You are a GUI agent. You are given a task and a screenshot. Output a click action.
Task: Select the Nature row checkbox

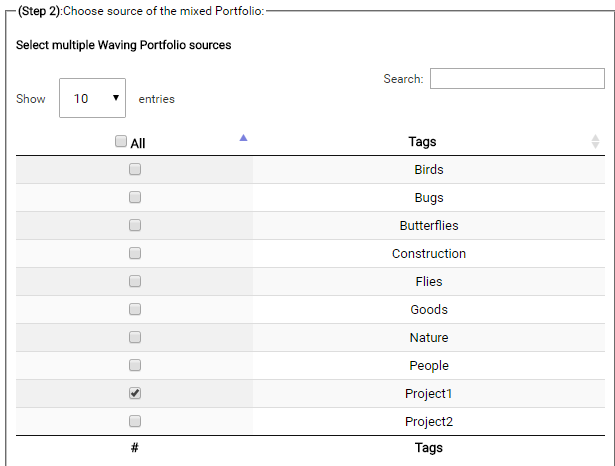135,337
